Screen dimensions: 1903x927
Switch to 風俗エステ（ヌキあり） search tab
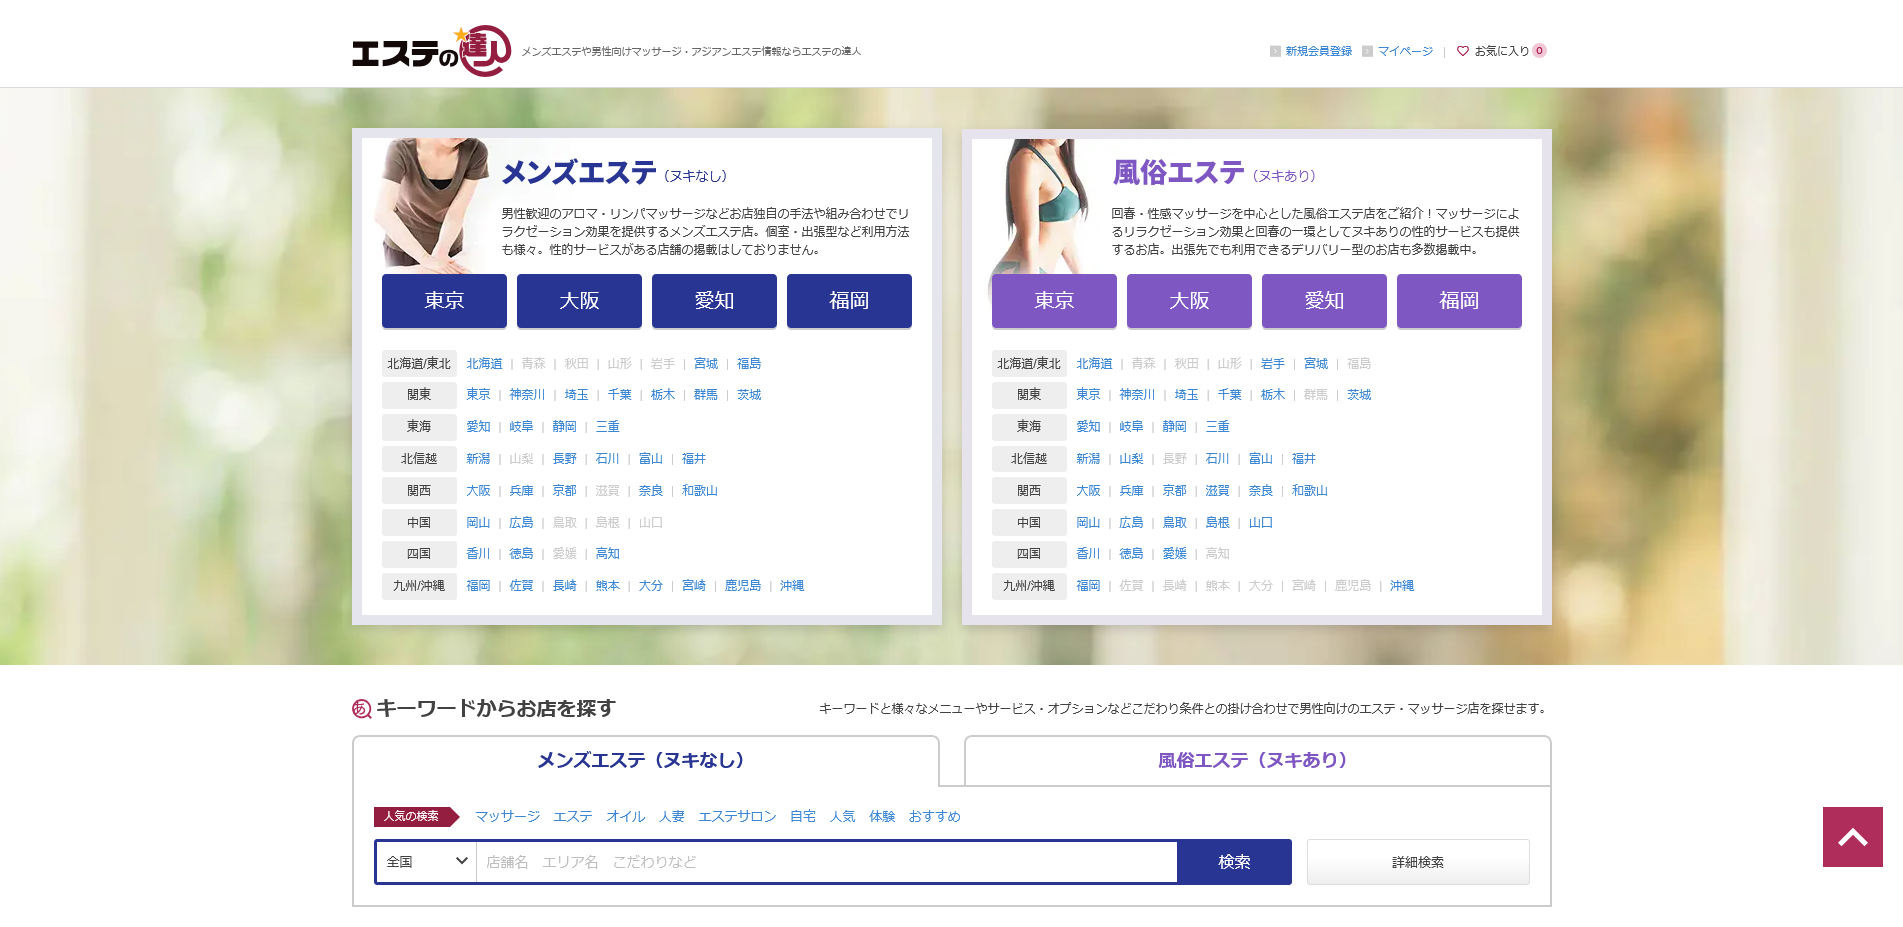[1257, 761]
